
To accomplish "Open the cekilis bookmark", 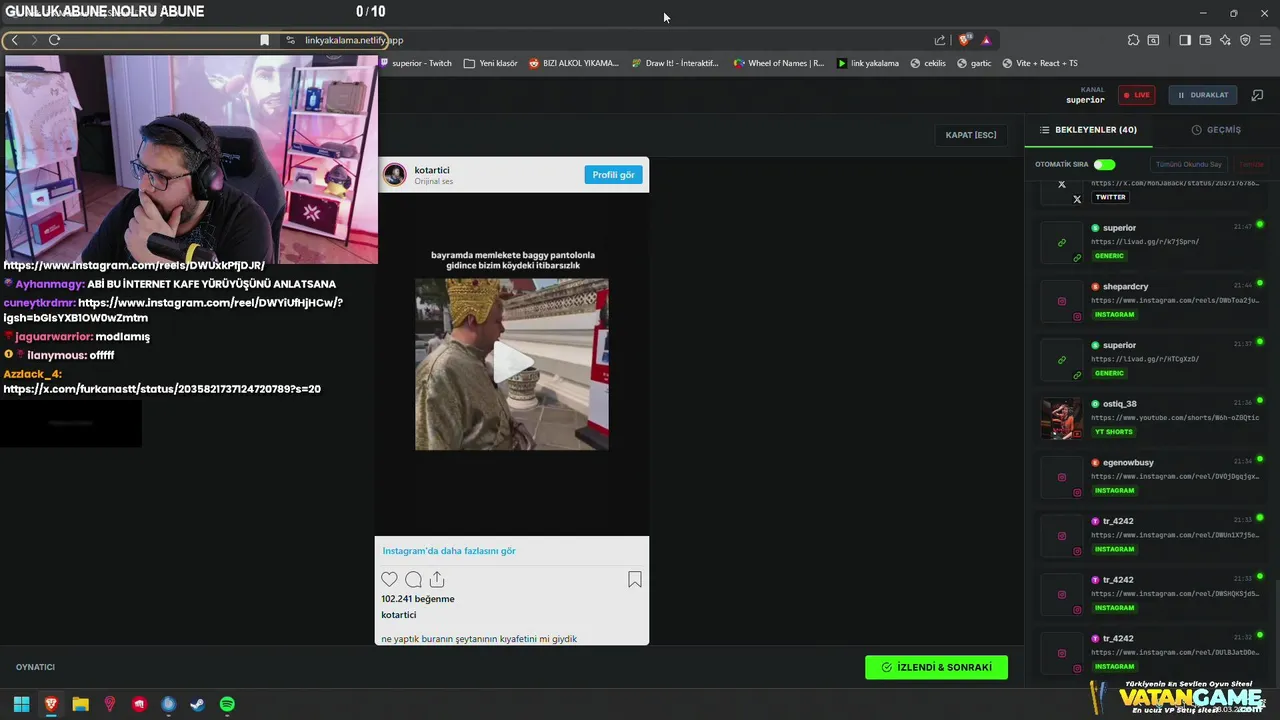I will (928, 63).
